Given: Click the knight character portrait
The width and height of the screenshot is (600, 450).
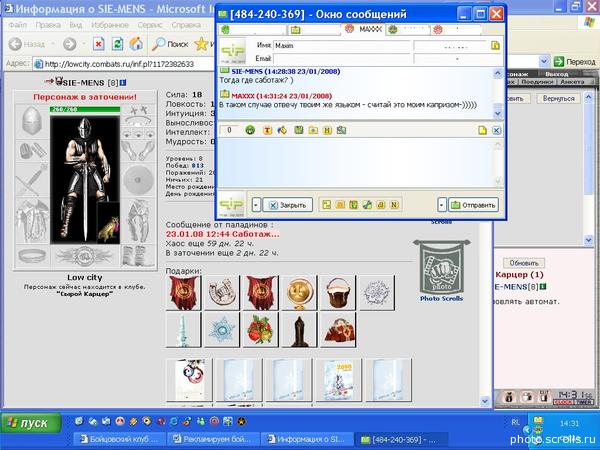Looking at the screenshot, I should 85,180.
